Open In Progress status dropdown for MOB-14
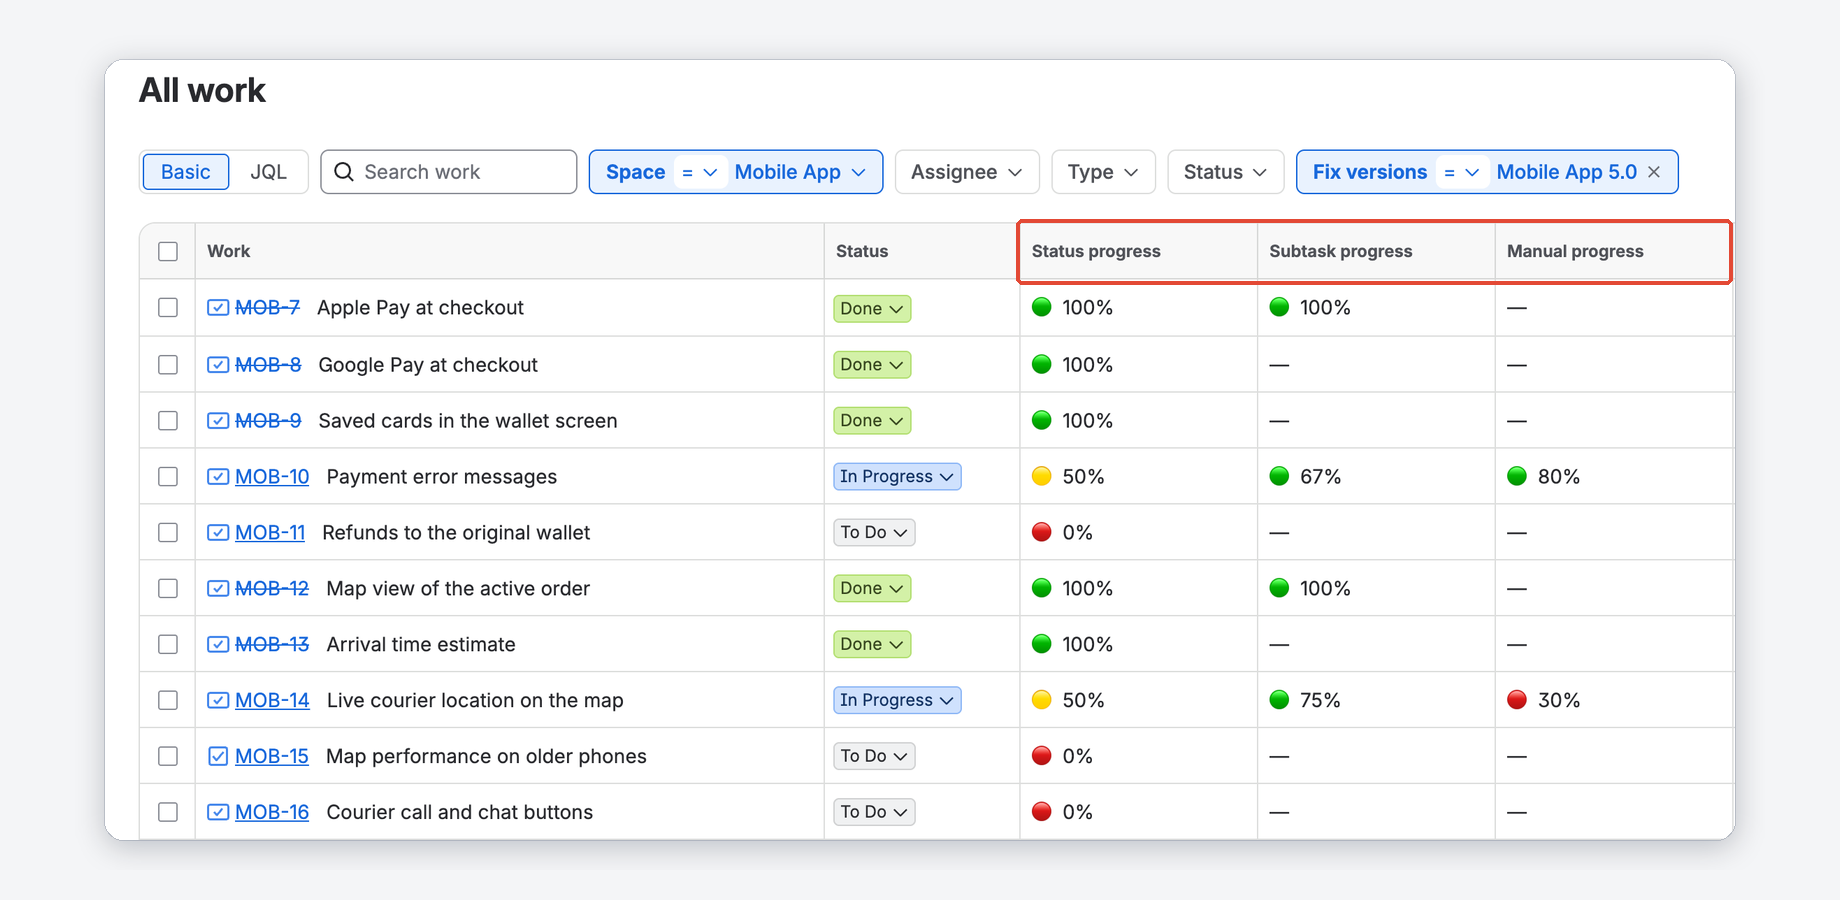The width and height of the screenshot is (1840, 900). [x=897, y=700]
